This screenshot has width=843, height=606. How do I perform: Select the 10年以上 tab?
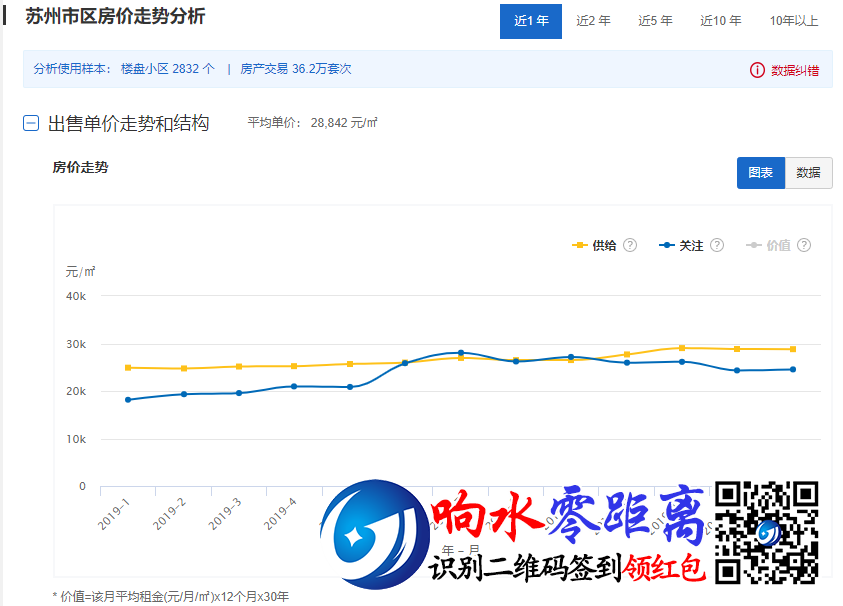pyautogui.click(x=794, y=21)
